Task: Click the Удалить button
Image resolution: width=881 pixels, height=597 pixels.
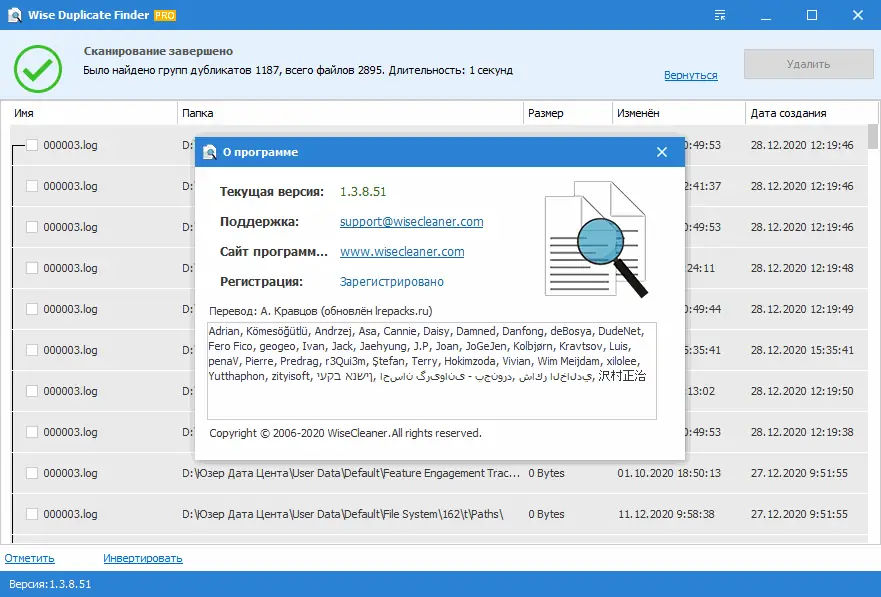Action: pyautogui.click(x=809, y=64)
